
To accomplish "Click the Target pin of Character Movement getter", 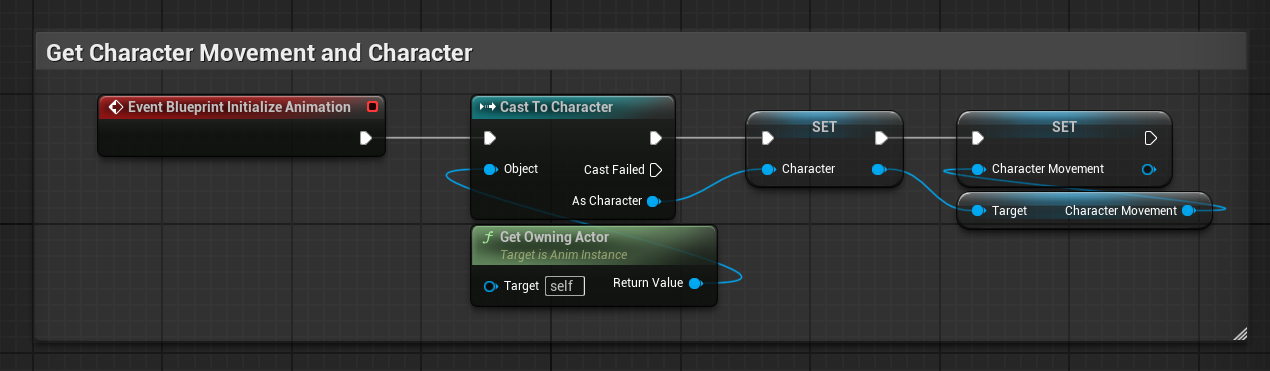I will click(x=978, y=211).
